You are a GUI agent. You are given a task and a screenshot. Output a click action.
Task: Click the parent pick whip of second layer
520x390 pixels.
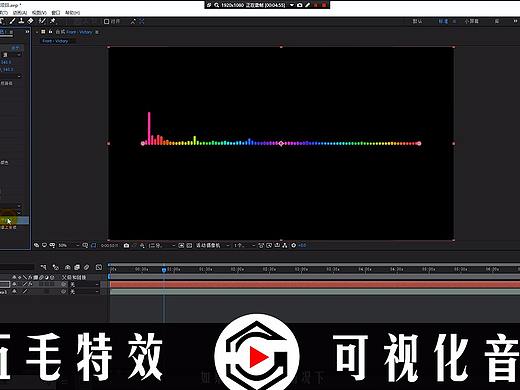click(63, 292)
